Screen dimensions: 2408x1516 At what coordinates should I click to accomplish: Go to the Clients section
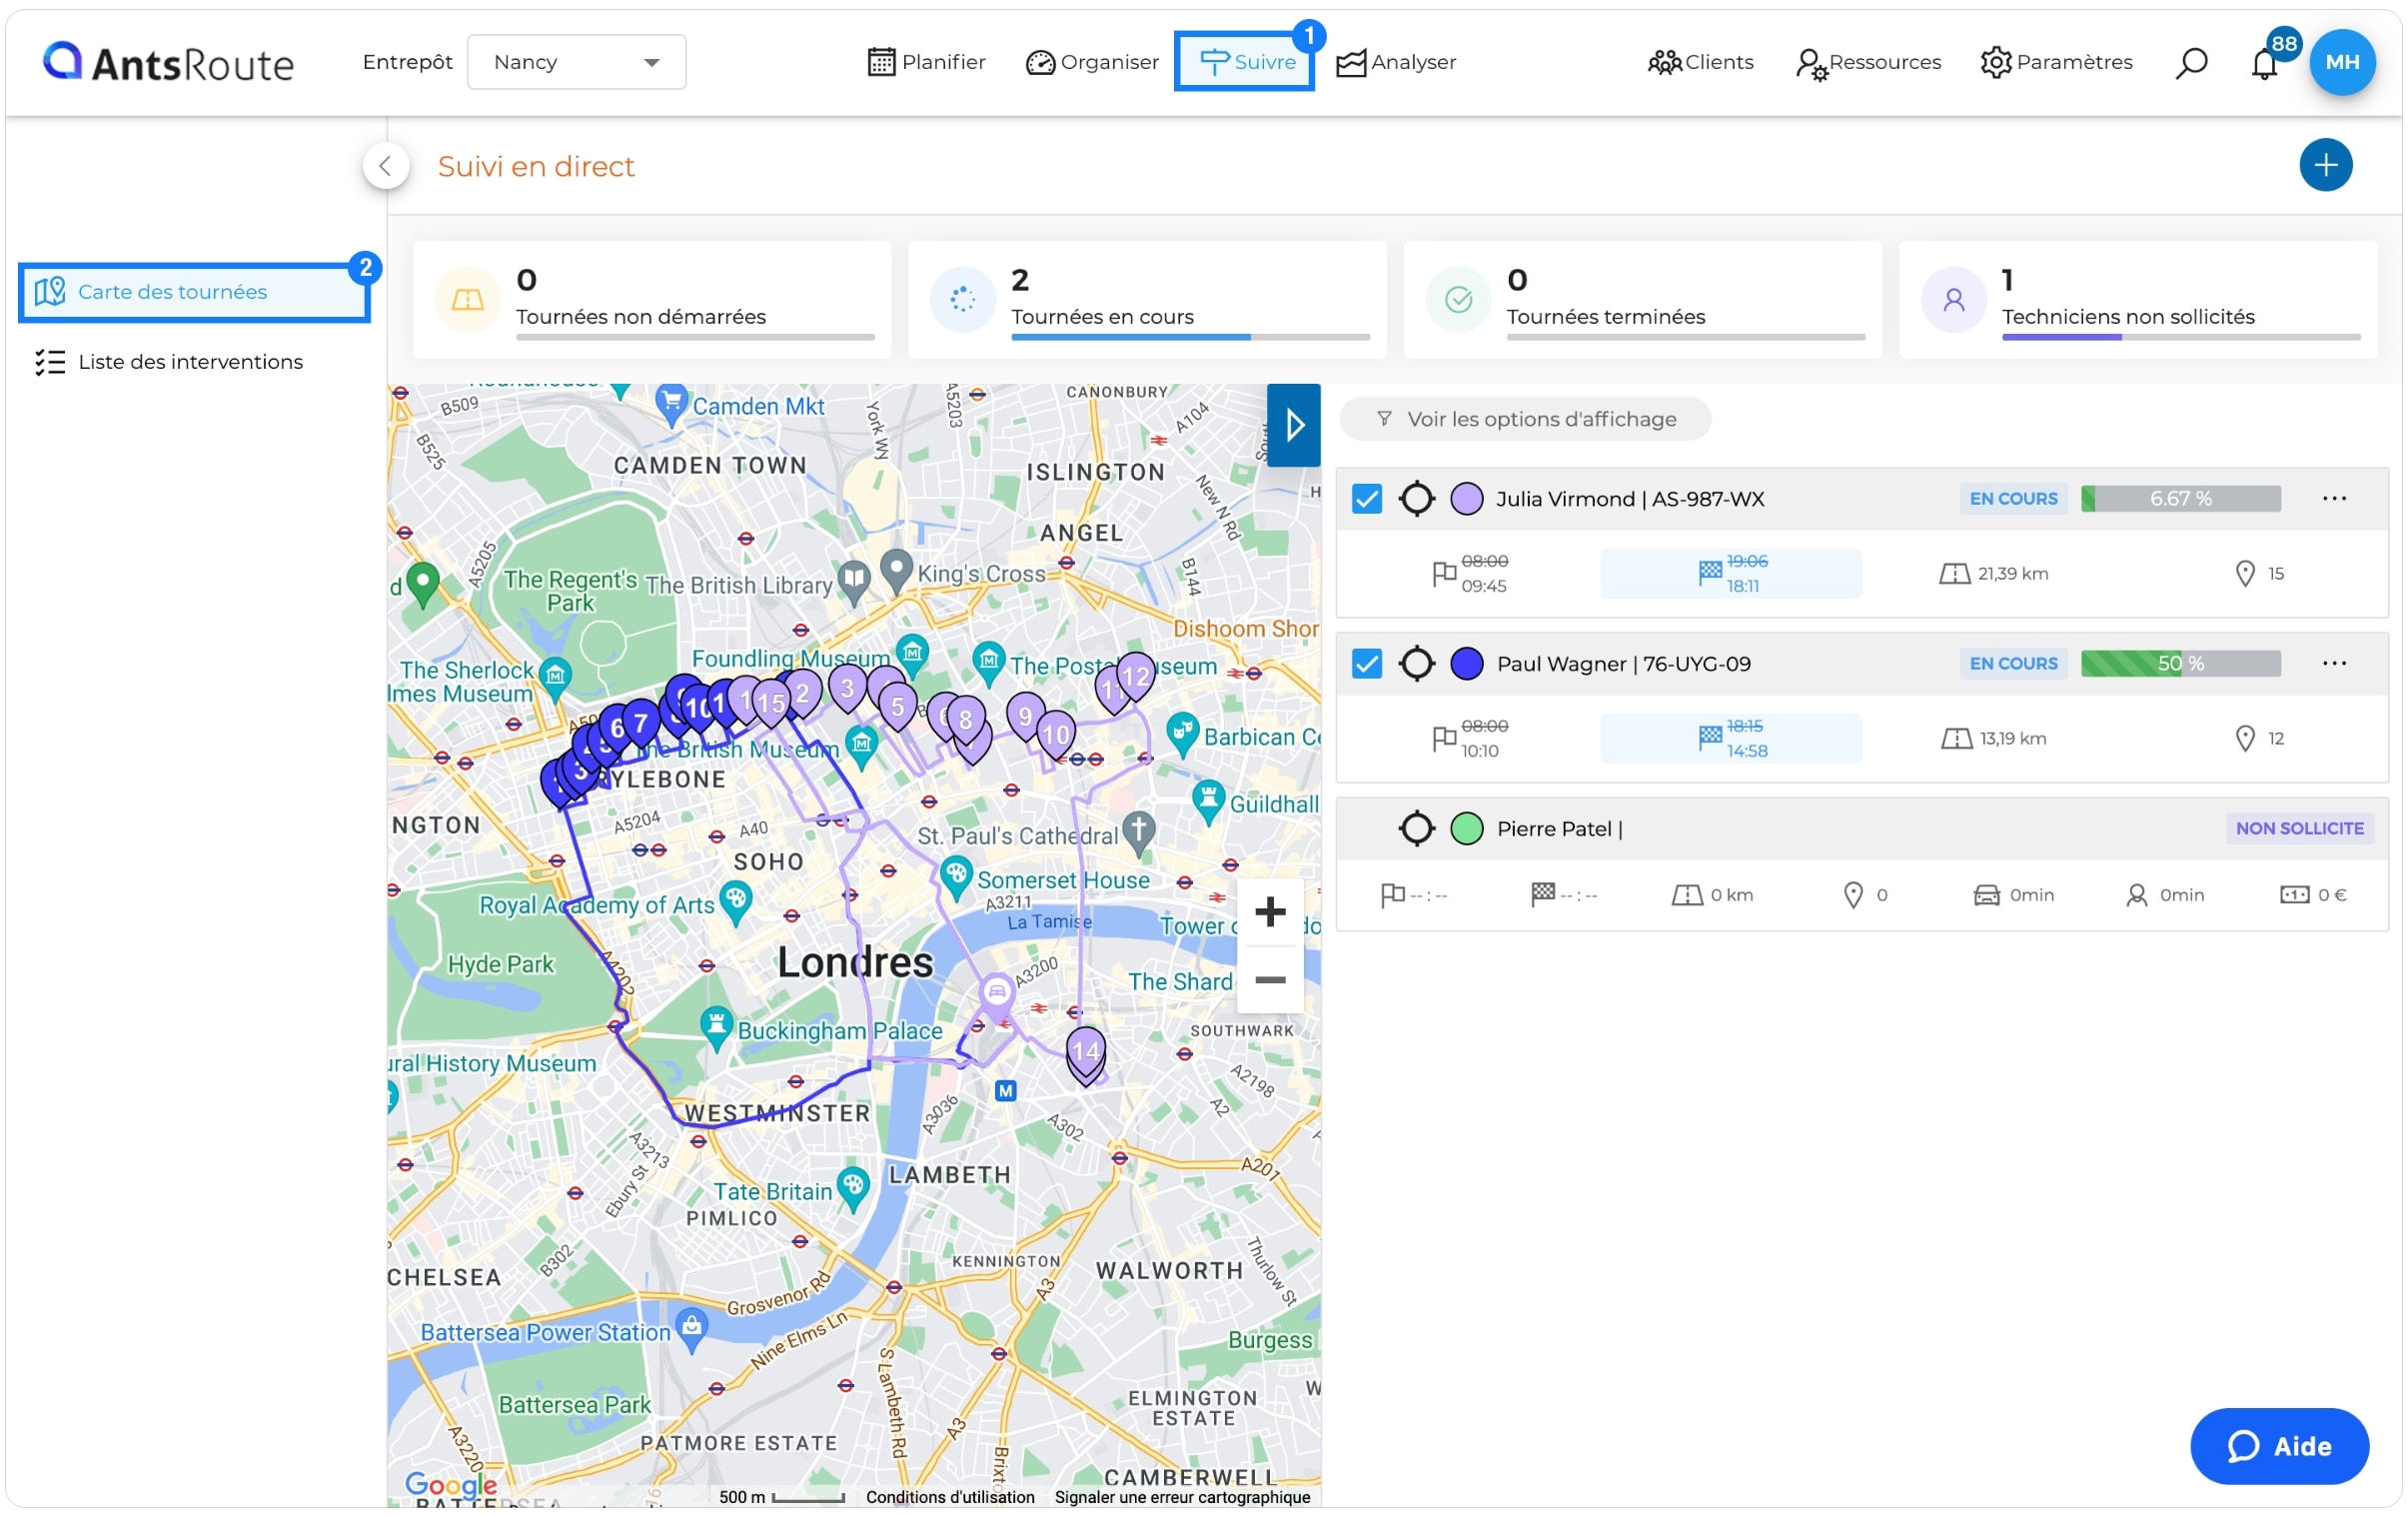1700,62
